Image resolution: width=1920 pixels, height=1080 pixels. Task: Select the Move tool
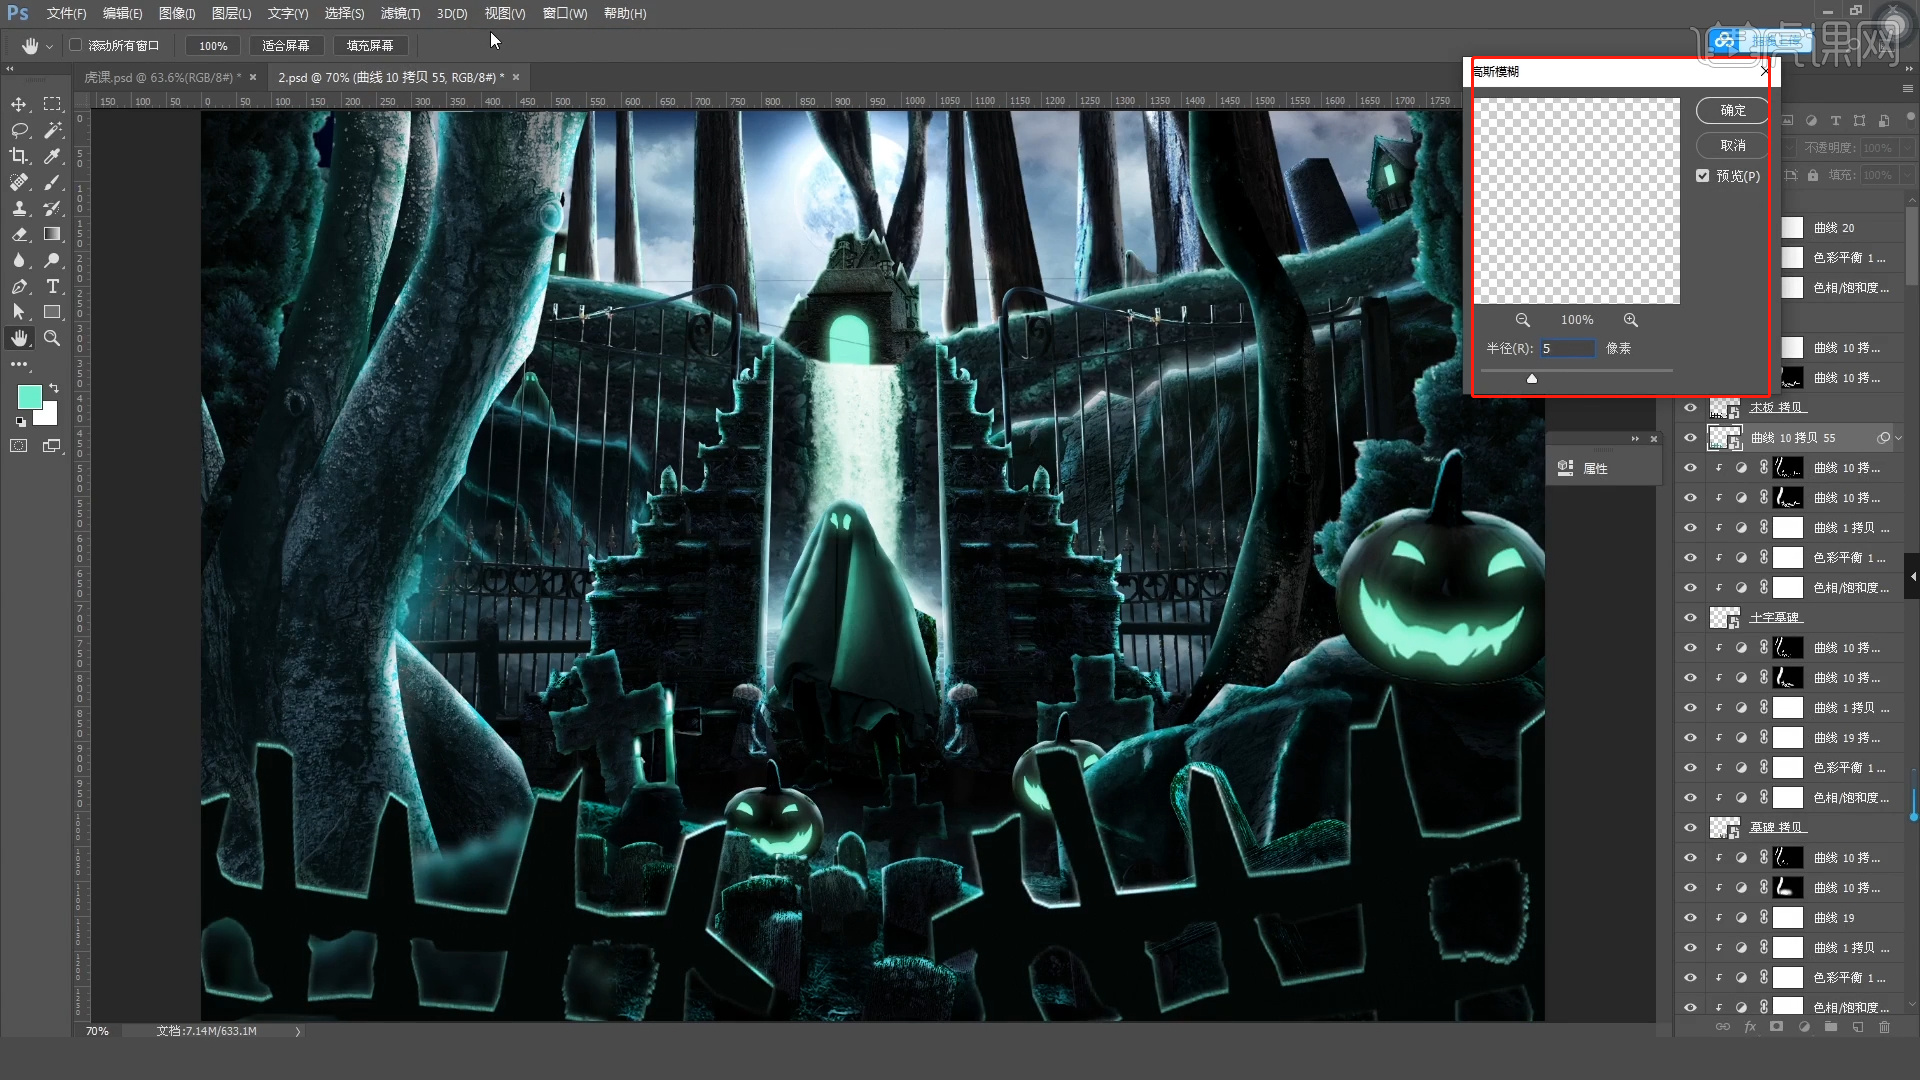click(x=19, y=104)
